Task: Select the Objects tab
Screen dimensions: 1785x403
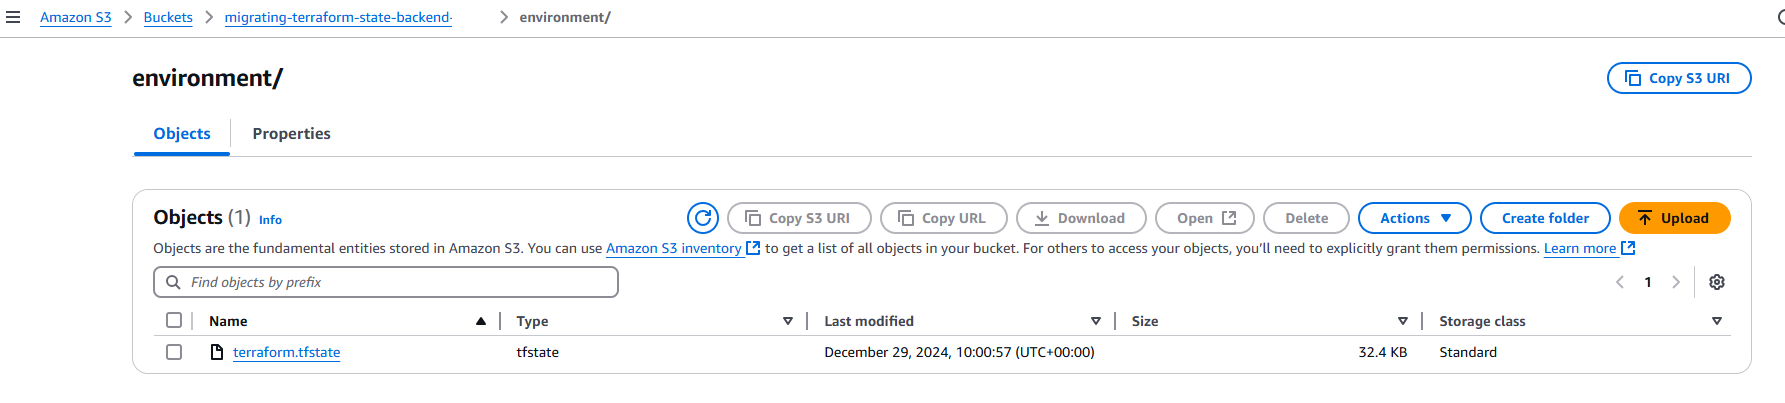Action: point(182,134)
